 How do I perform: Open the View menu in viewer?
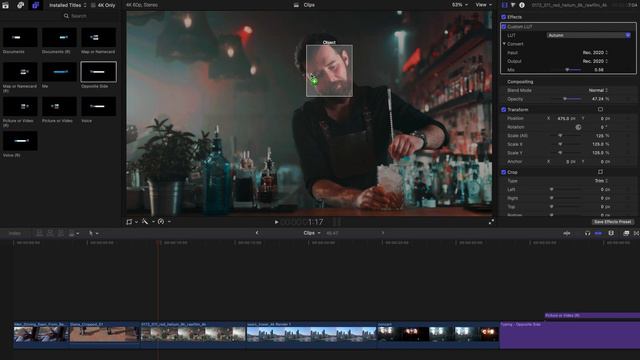coord(484,5)
